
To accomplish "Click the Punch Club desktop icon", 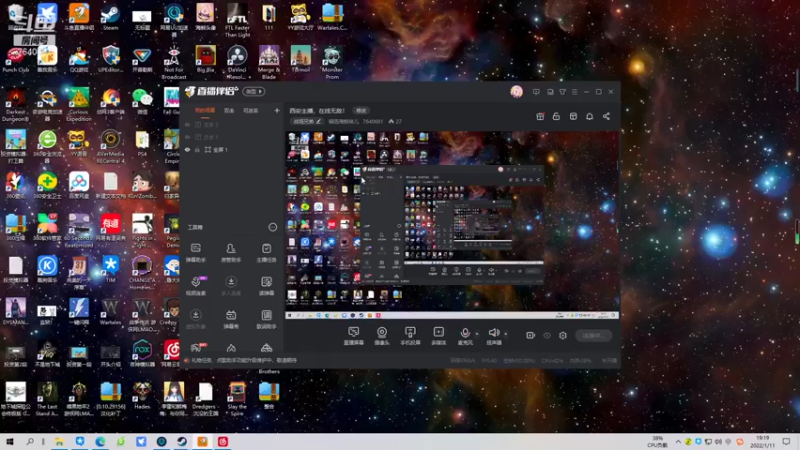I will click(x=15, y=59).
